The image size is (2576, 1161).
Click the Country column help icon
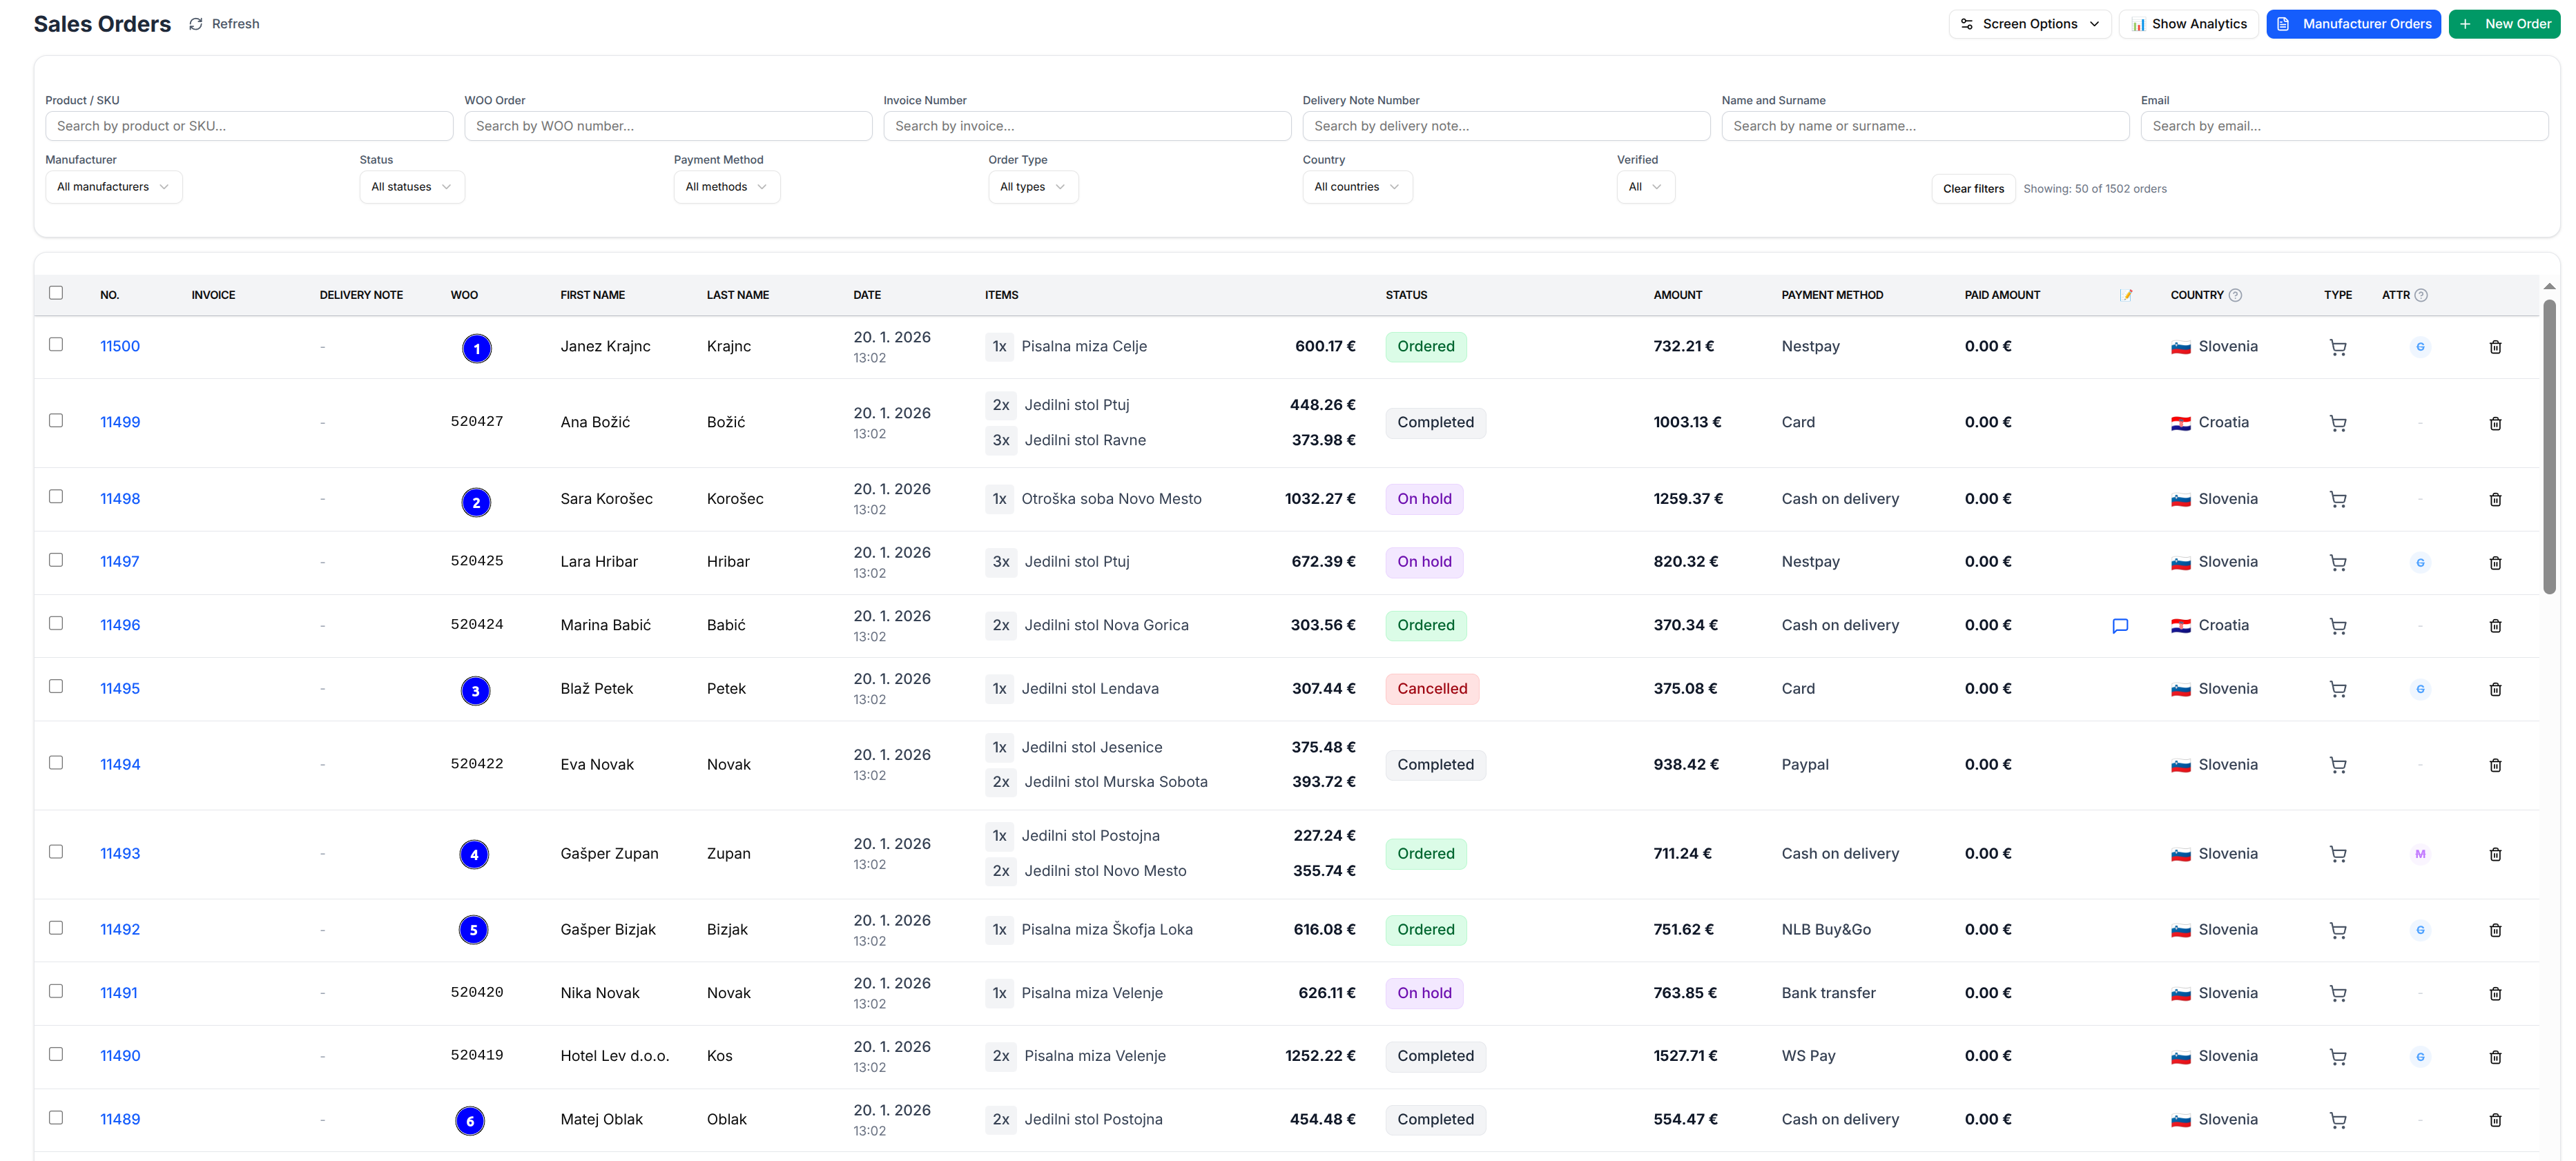coord(2235,295)
